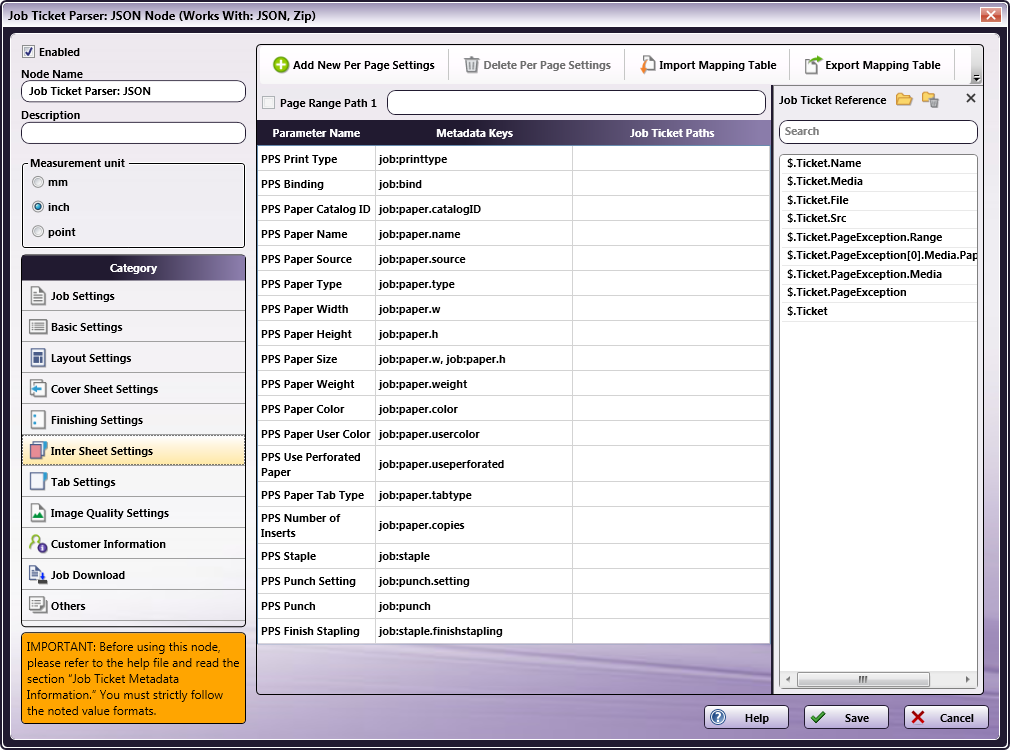Click the Delete Per Page Settings trash icon

click(472, 64)
